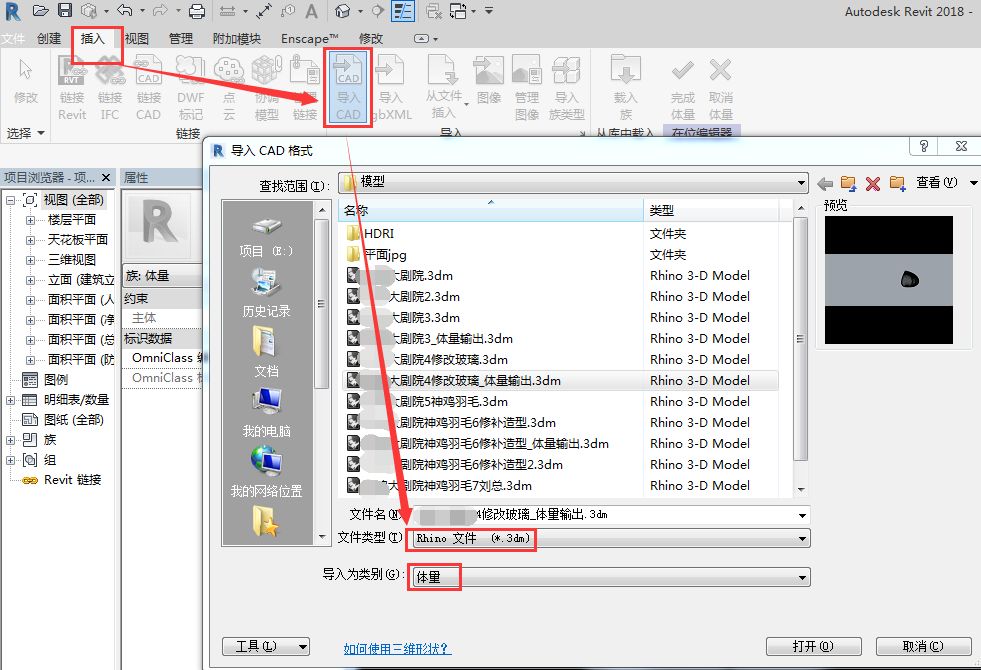Switch to the 附加模块 ribbon tab
981x670 pixels.
point(236,39)
